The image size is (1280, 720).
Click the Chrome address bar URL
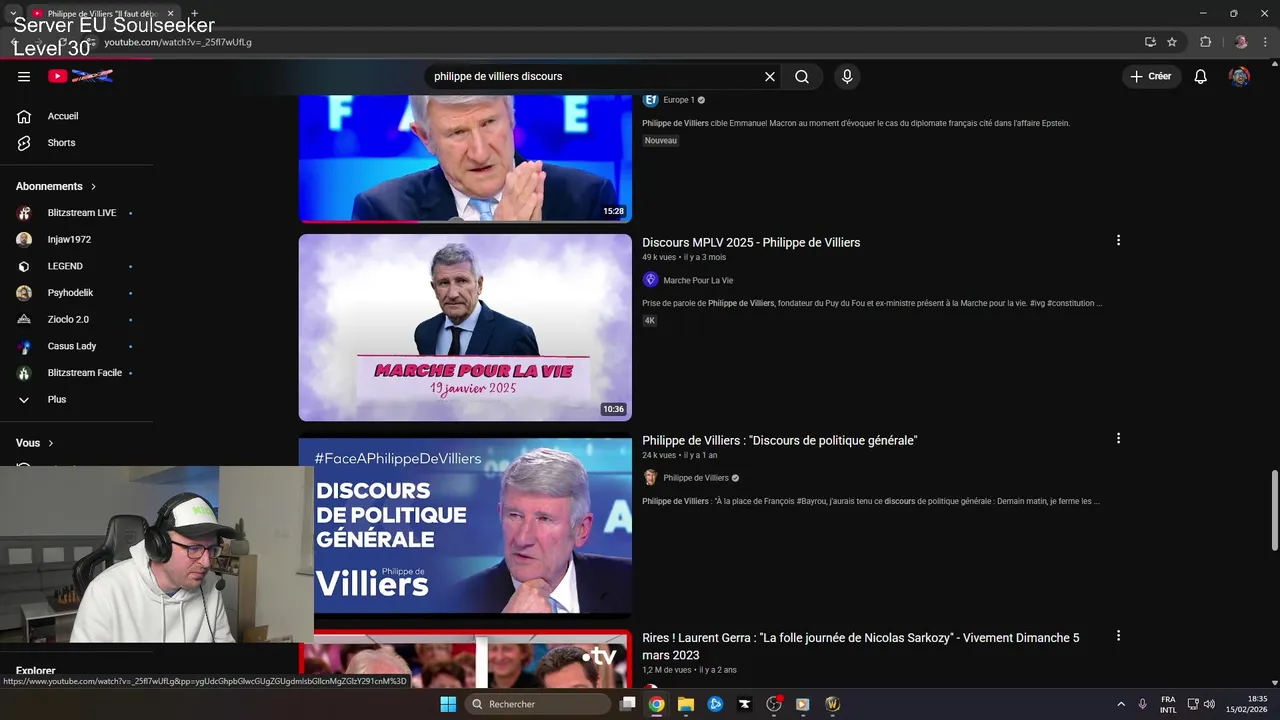click(178, 42)
